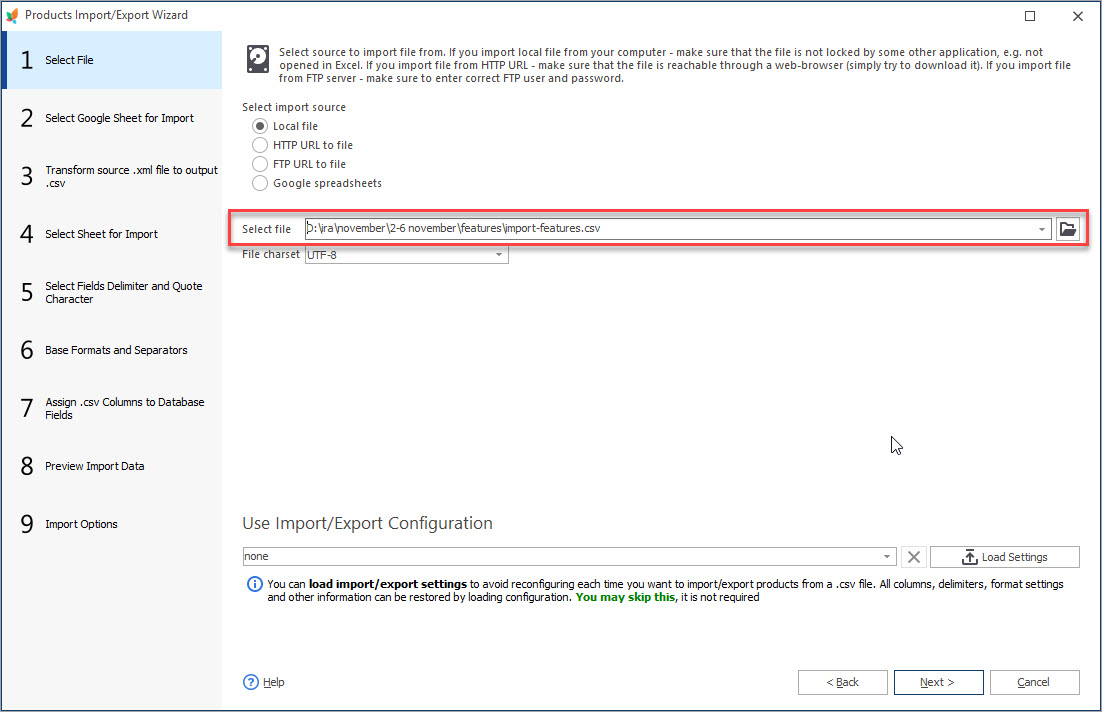Open step 6 Base Formats and Separators
1102x712 pixels.
click(112, 350)
